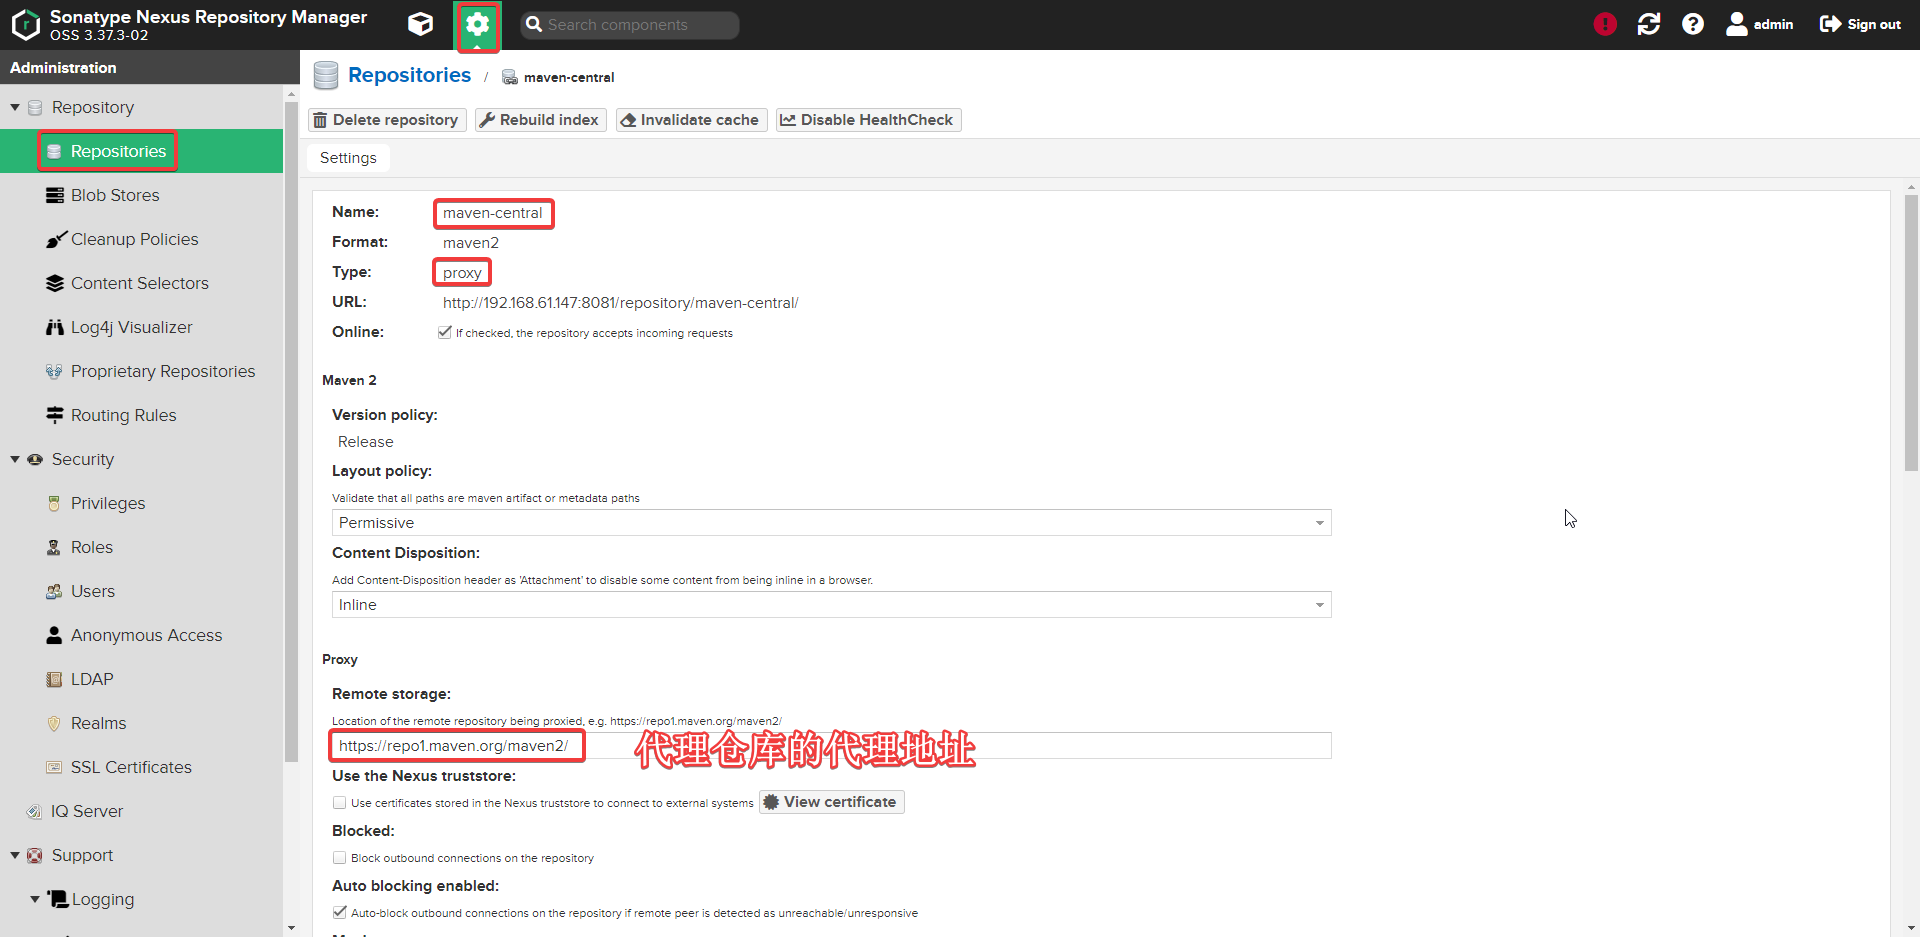
Task: Open Routing Rules menu item
Action: pos(123,415)
